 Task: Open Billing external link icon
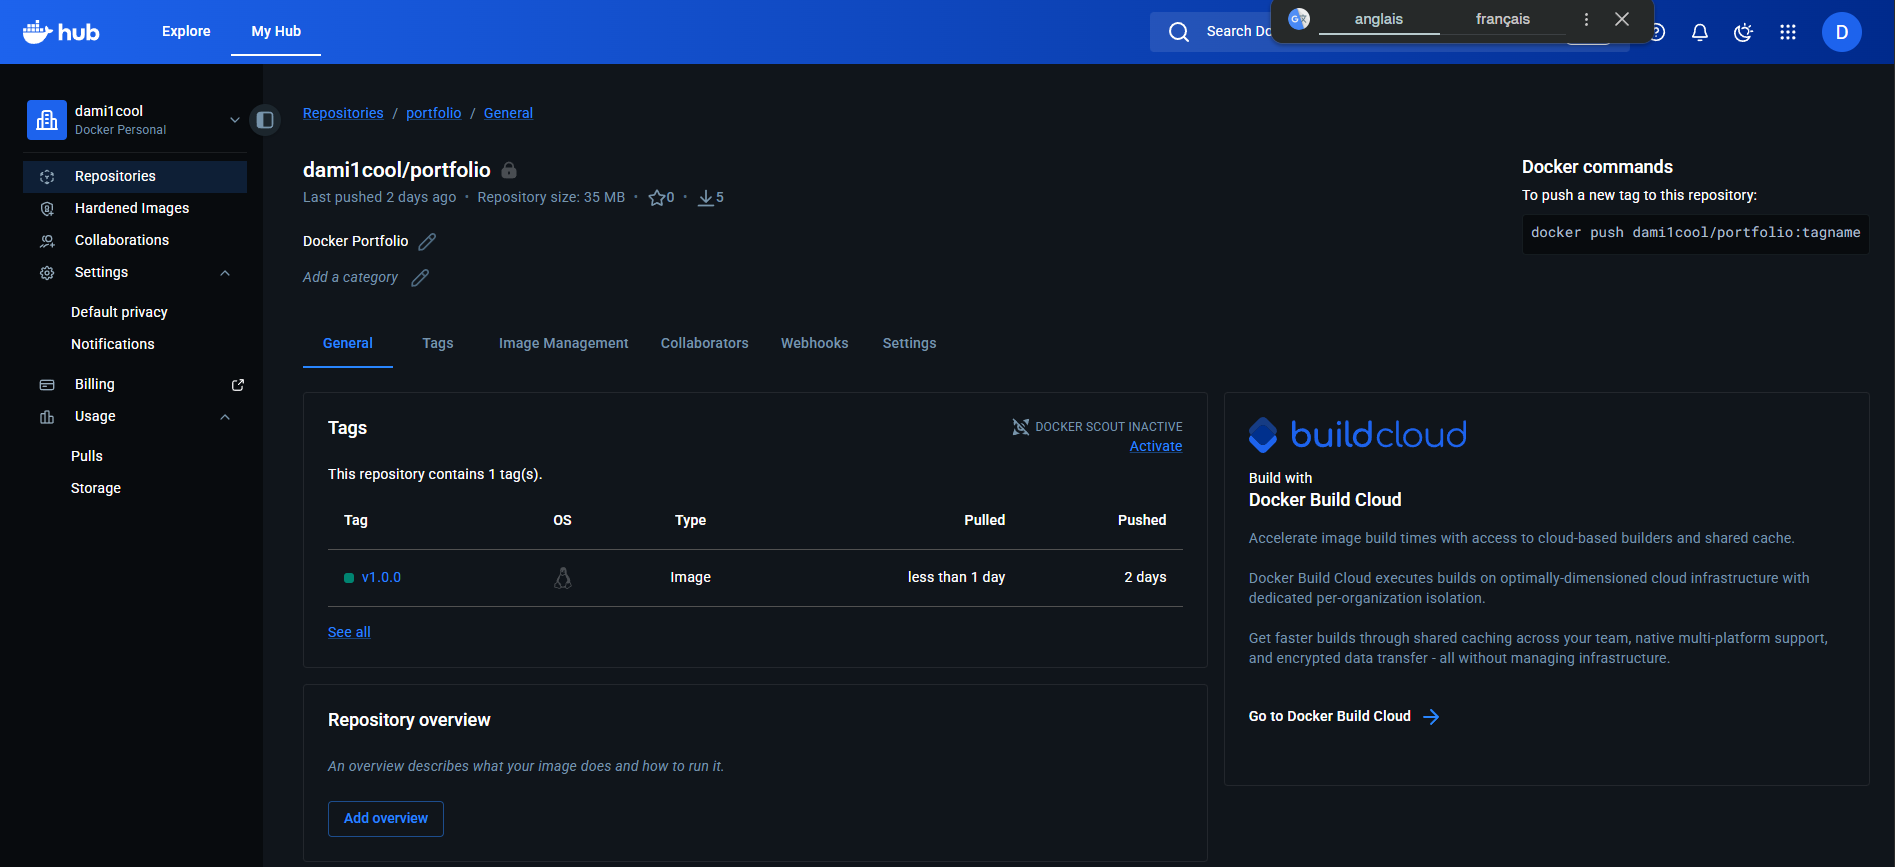pos(238,385)
